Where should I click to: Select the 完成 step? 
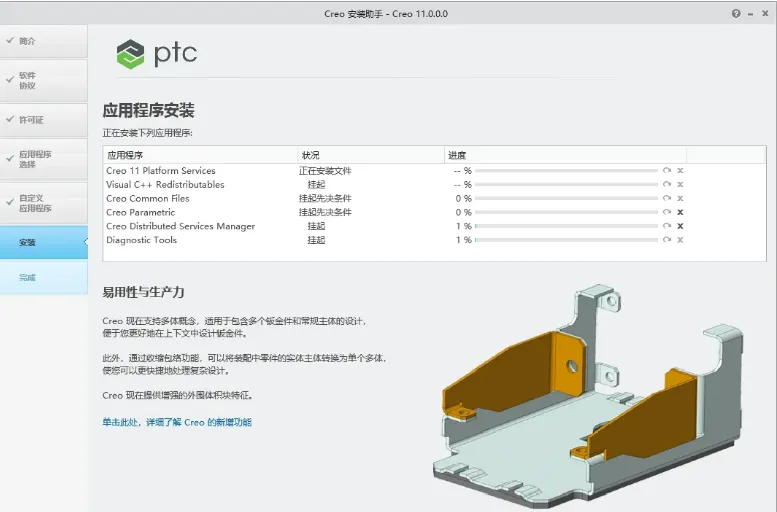coord(44,277)
